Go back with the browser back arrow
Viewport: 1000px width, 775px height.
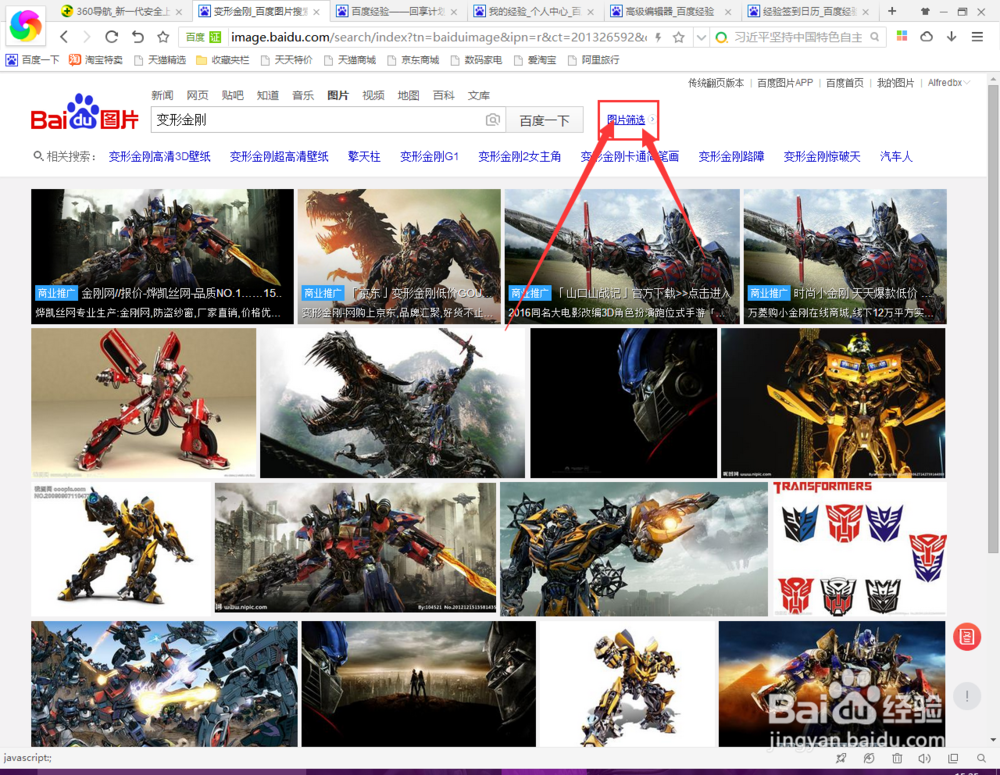[64, 37]
